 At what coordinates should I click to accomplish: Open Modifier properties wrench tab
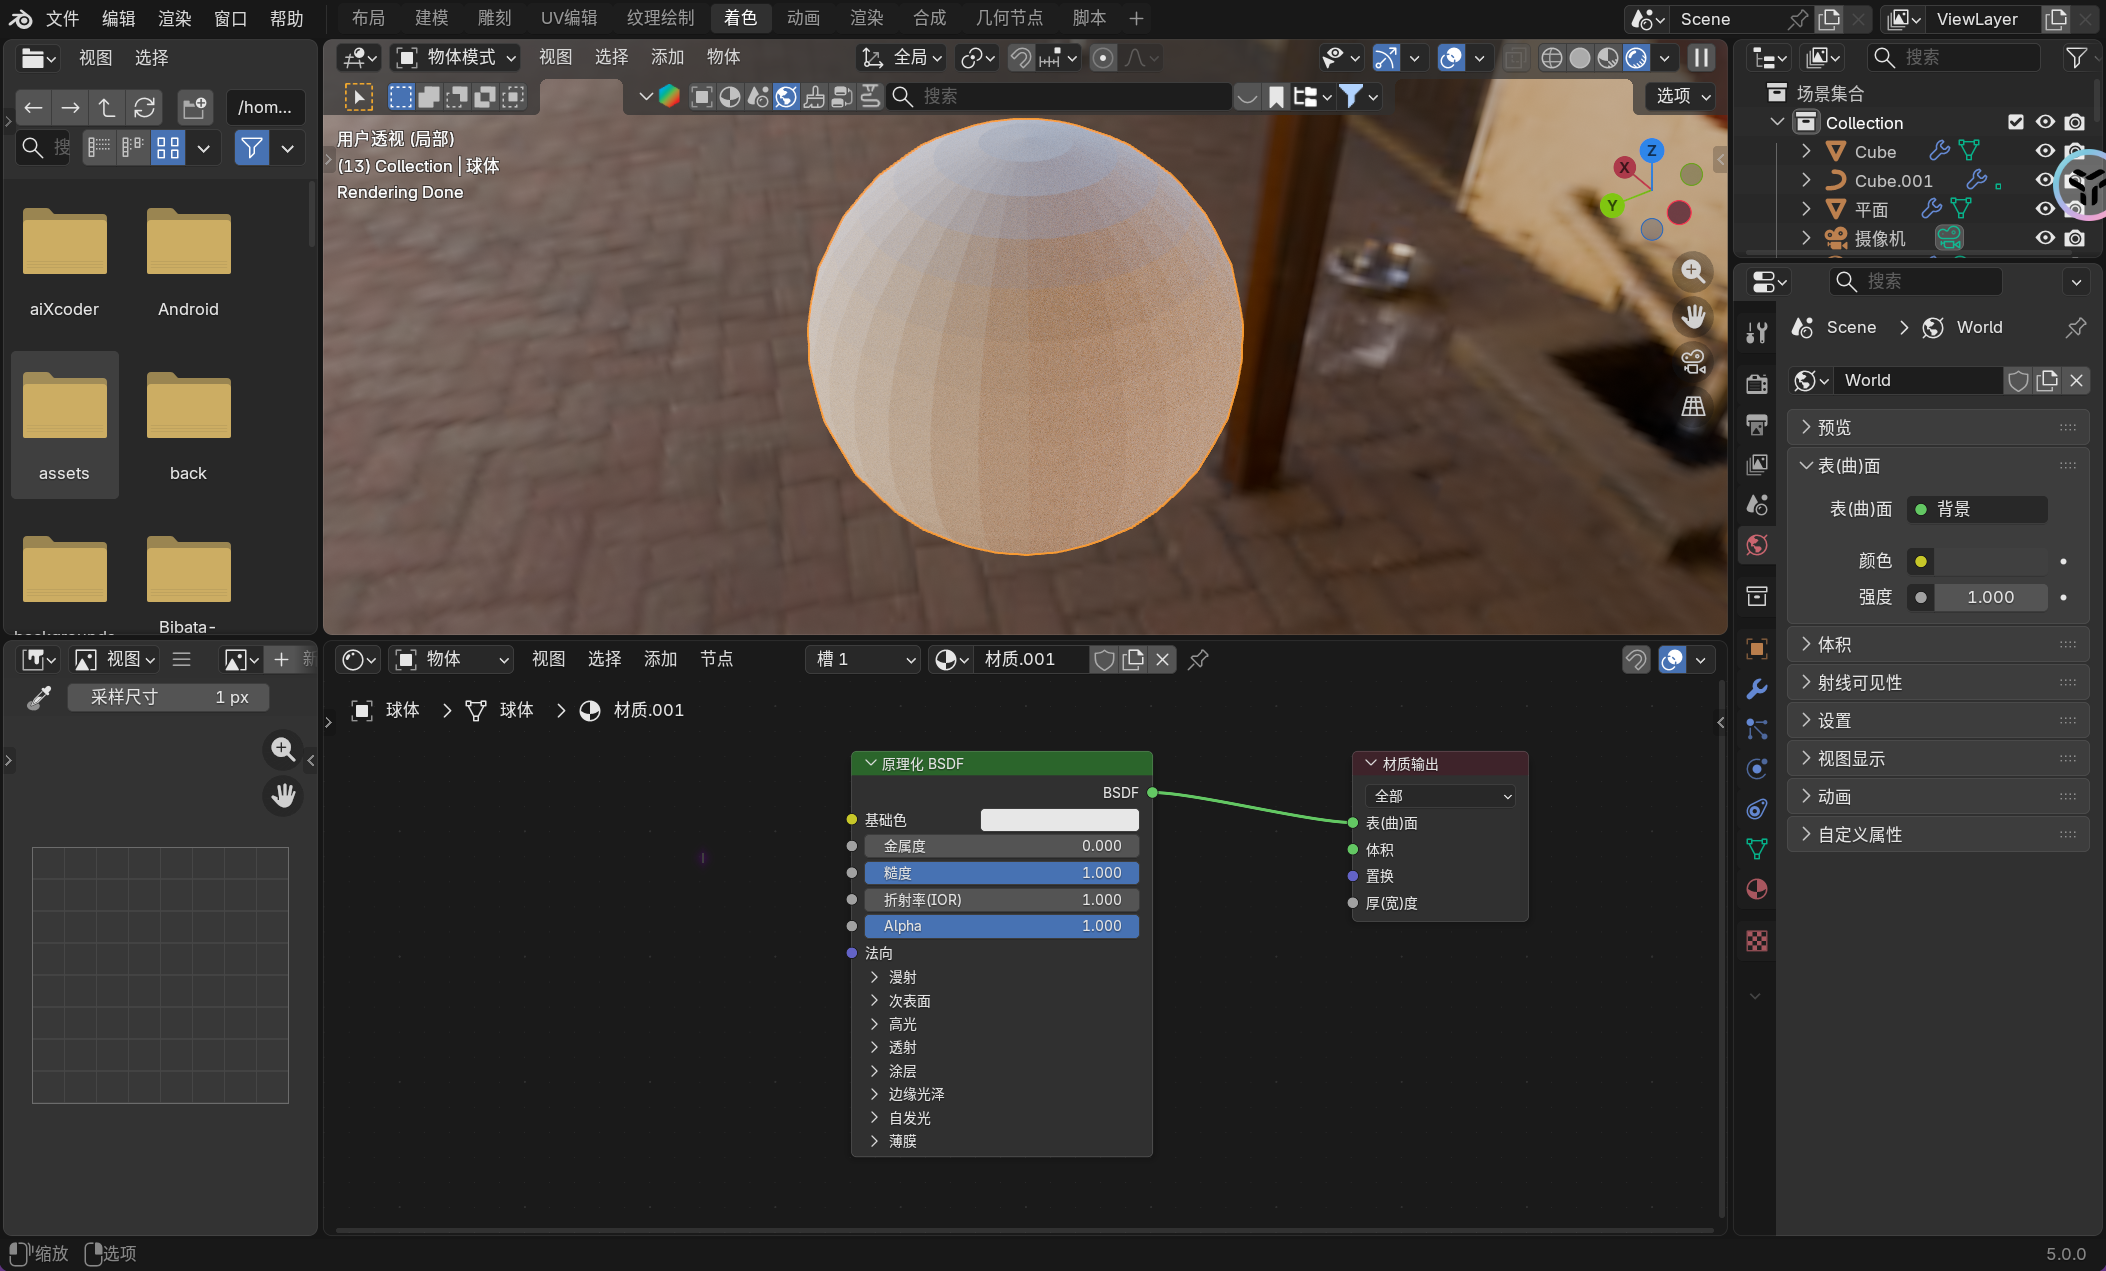point(1757,689)
